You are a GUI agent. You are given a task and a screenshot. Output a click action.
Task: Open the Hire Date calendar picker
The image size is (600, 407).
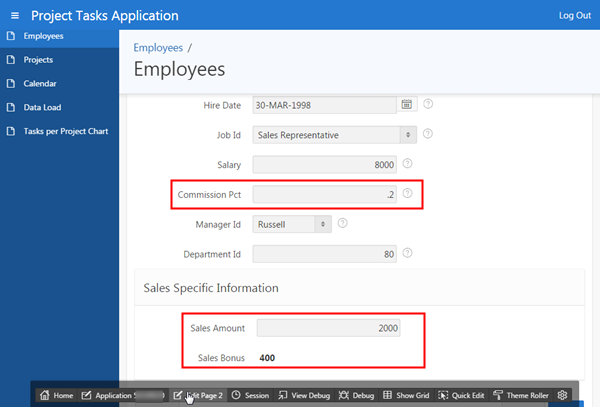click(x=406, y=104)
